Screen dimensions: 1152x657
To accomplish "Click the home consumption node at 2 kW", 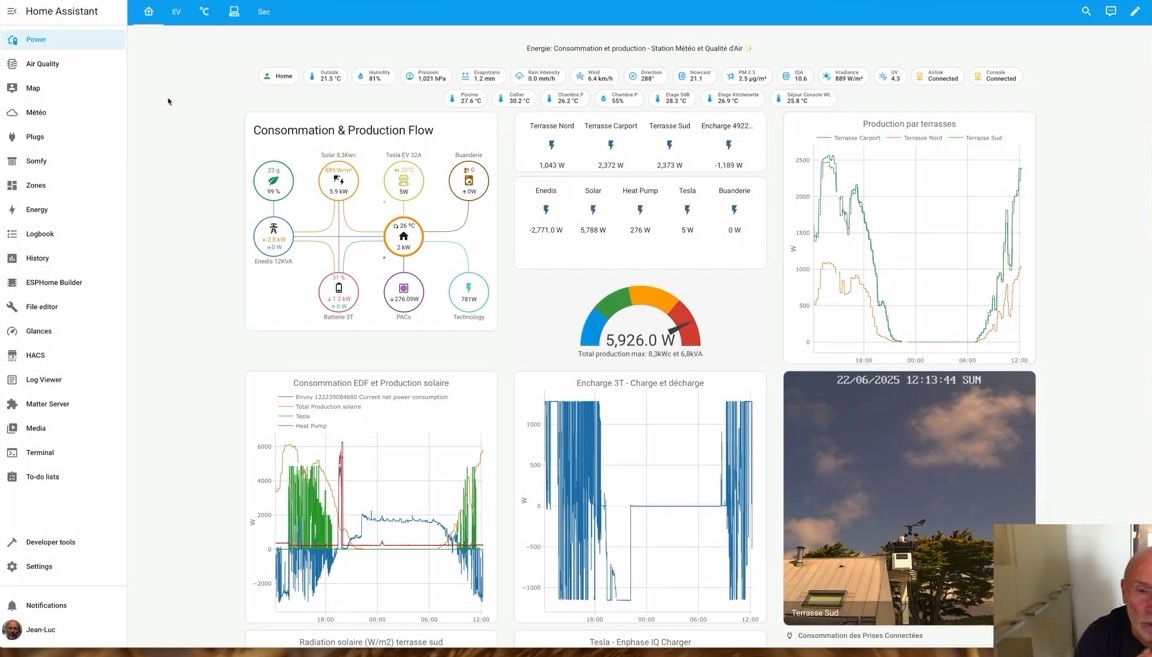I will 403,236.
